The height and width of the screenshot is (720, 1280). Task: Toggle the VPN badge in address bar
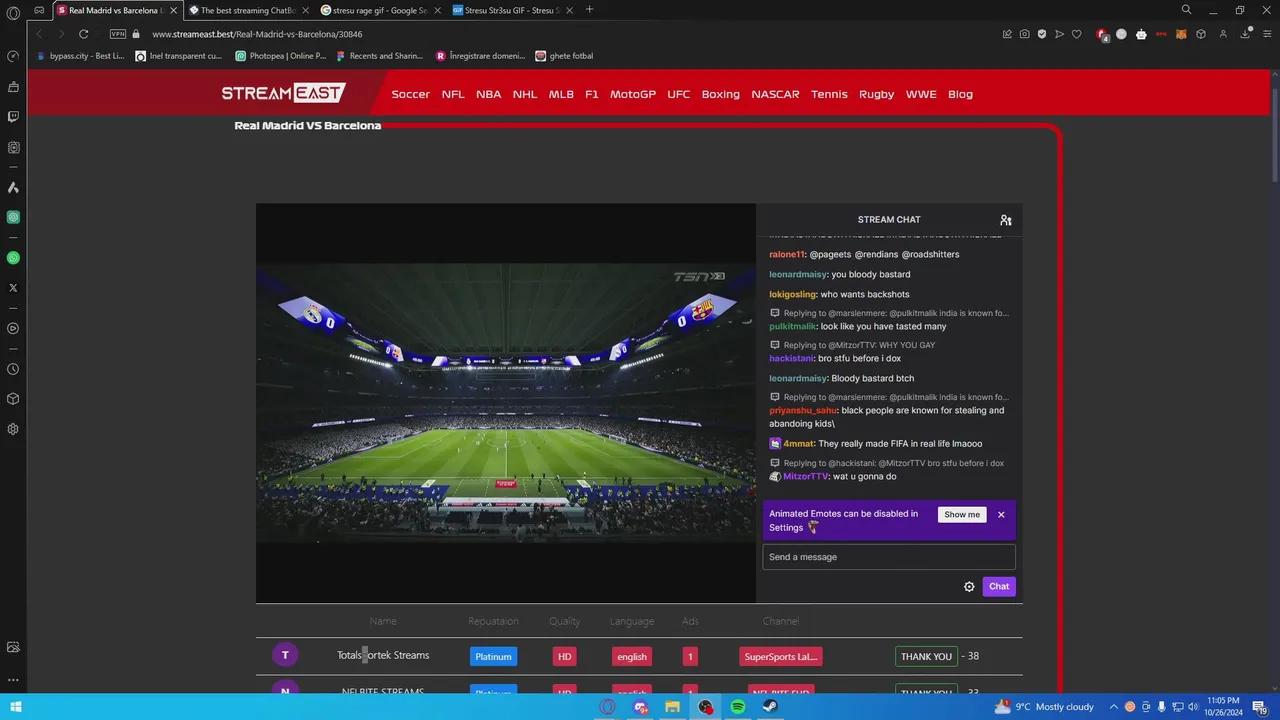[118, 34]
